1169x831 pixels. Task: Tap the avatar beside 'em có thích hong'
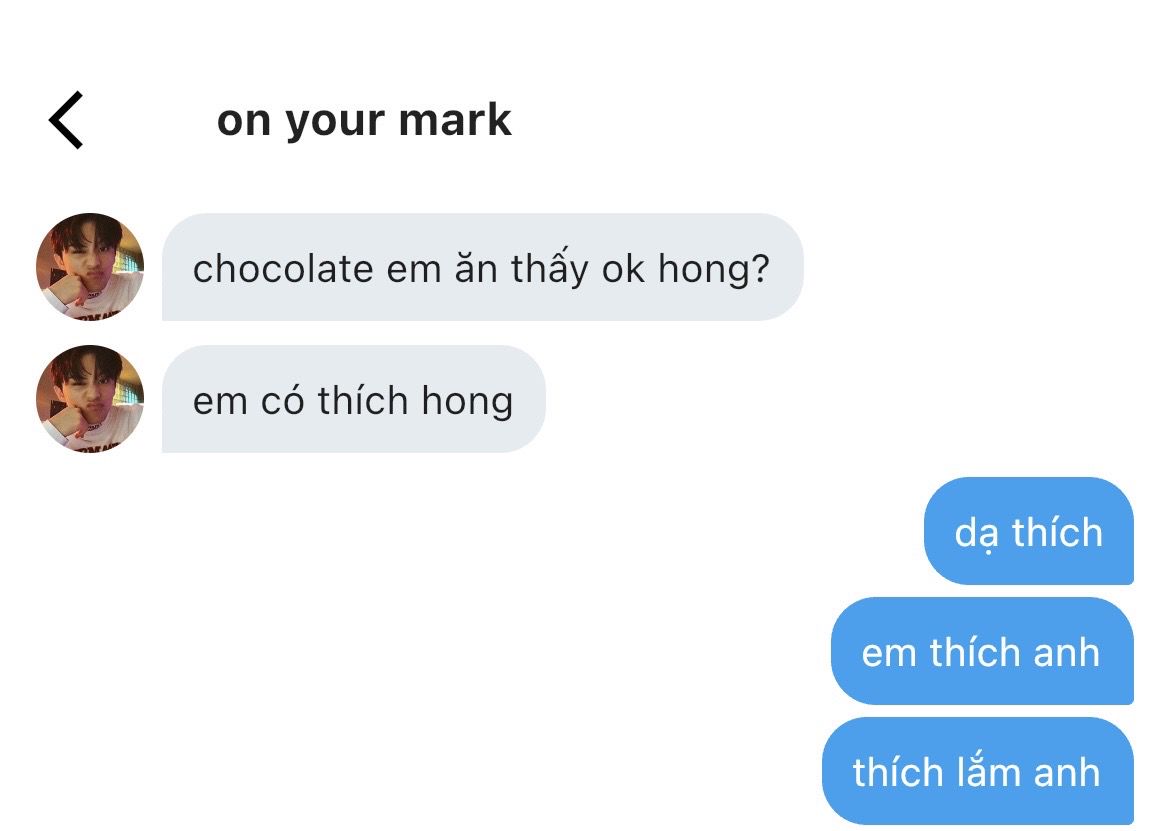[x=90, y=399]
